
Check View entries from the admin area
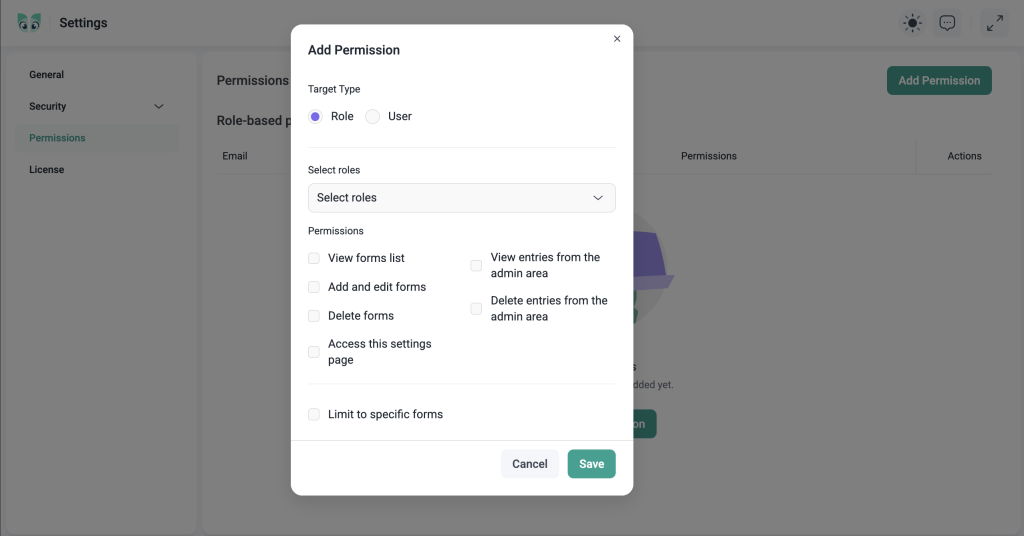coord(476,265)
